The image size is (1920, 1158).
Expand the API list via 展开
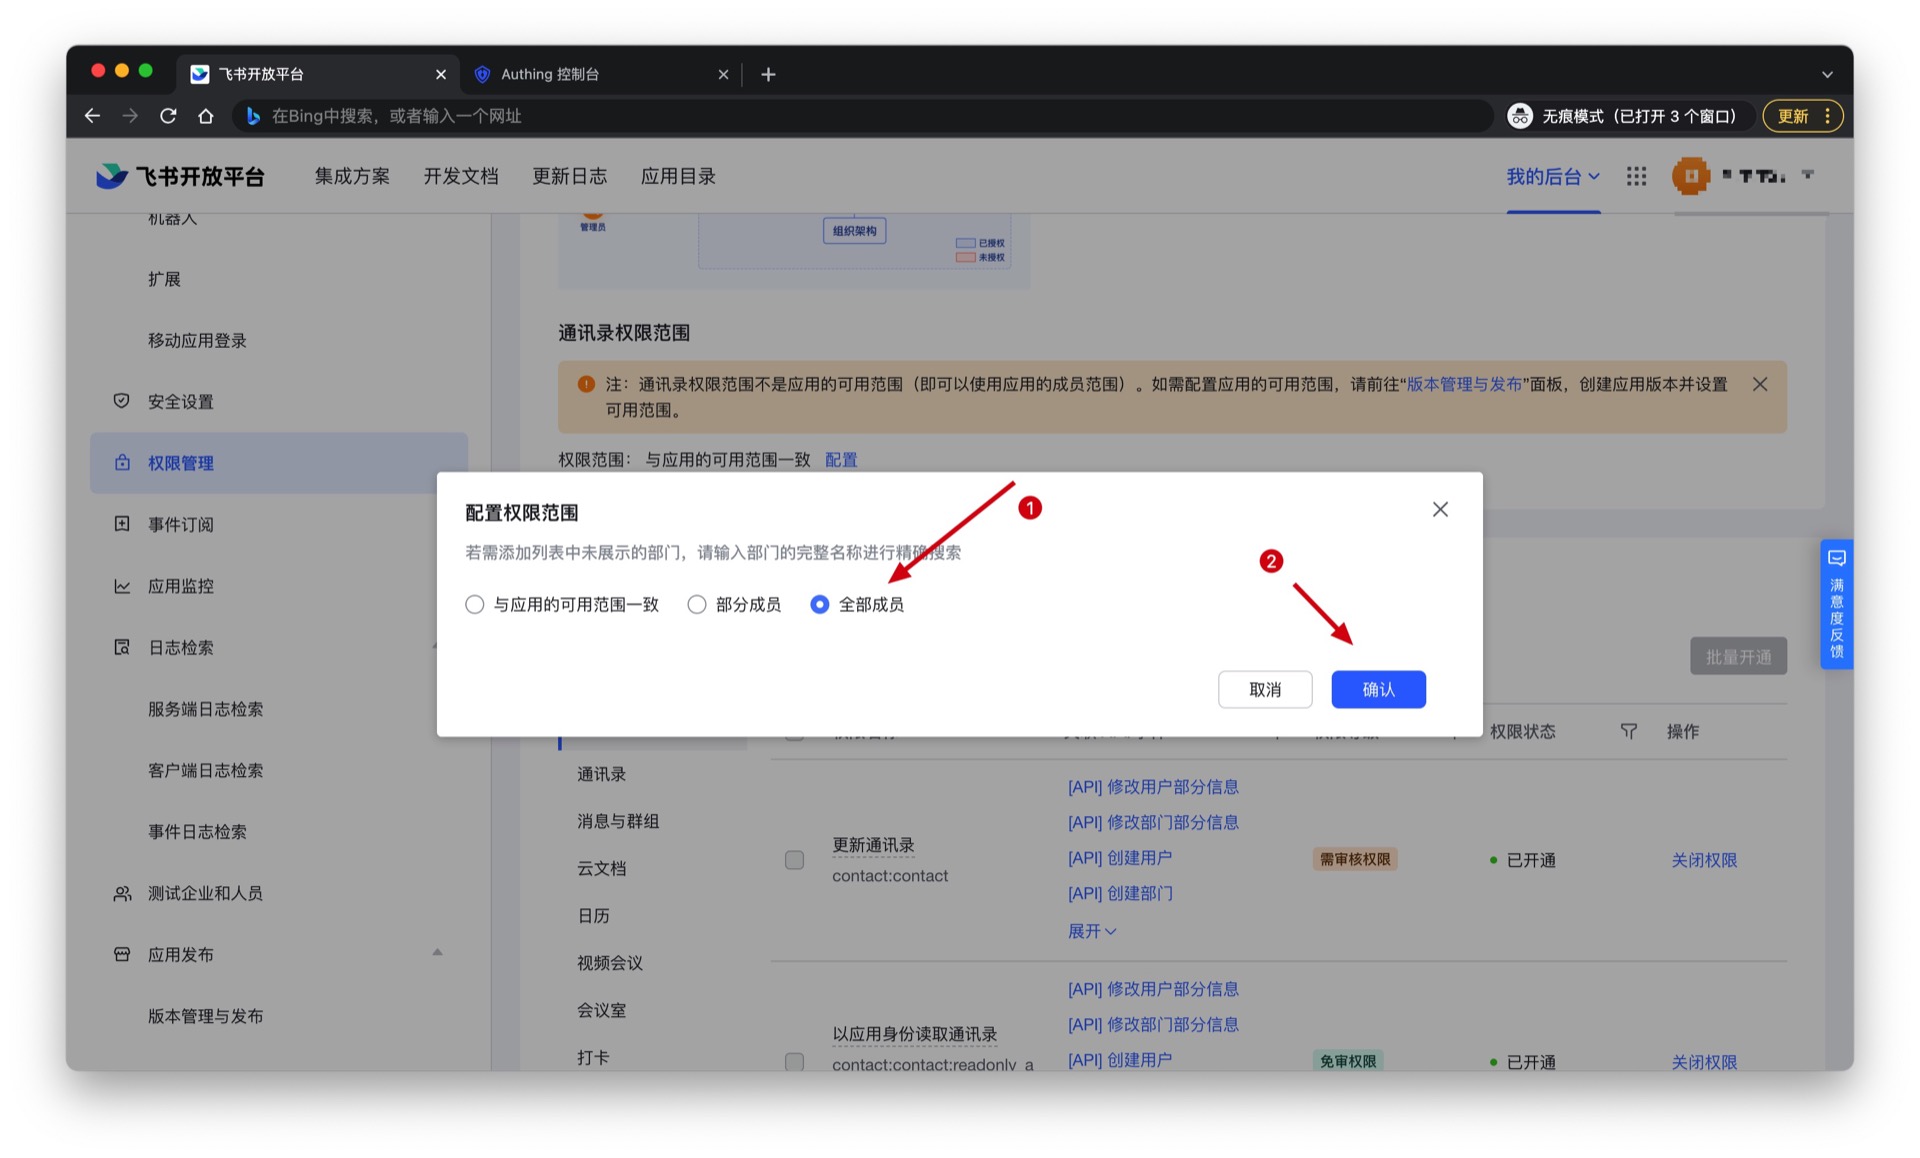(x=1091, y=931)
